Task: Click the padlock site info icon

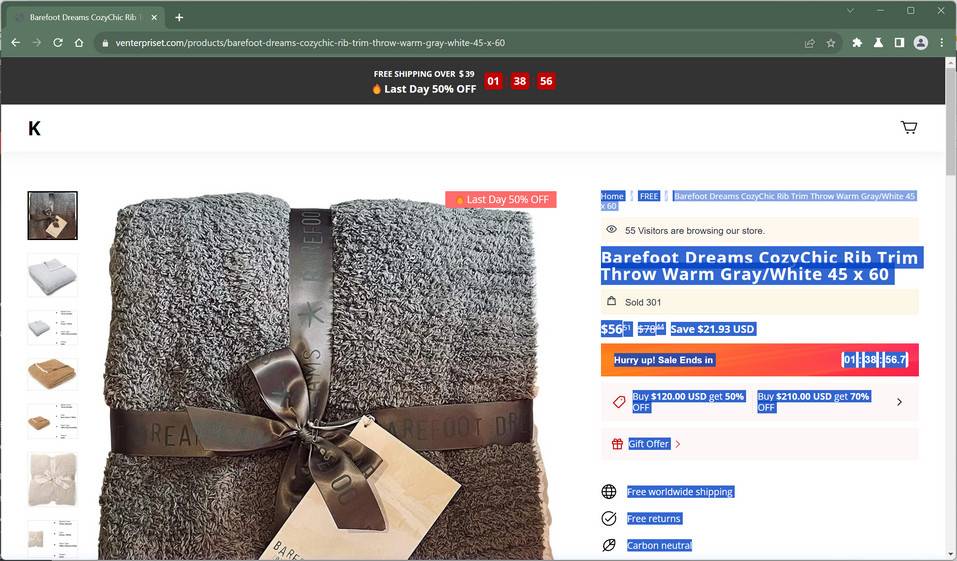Action: (x=105, y=43)
